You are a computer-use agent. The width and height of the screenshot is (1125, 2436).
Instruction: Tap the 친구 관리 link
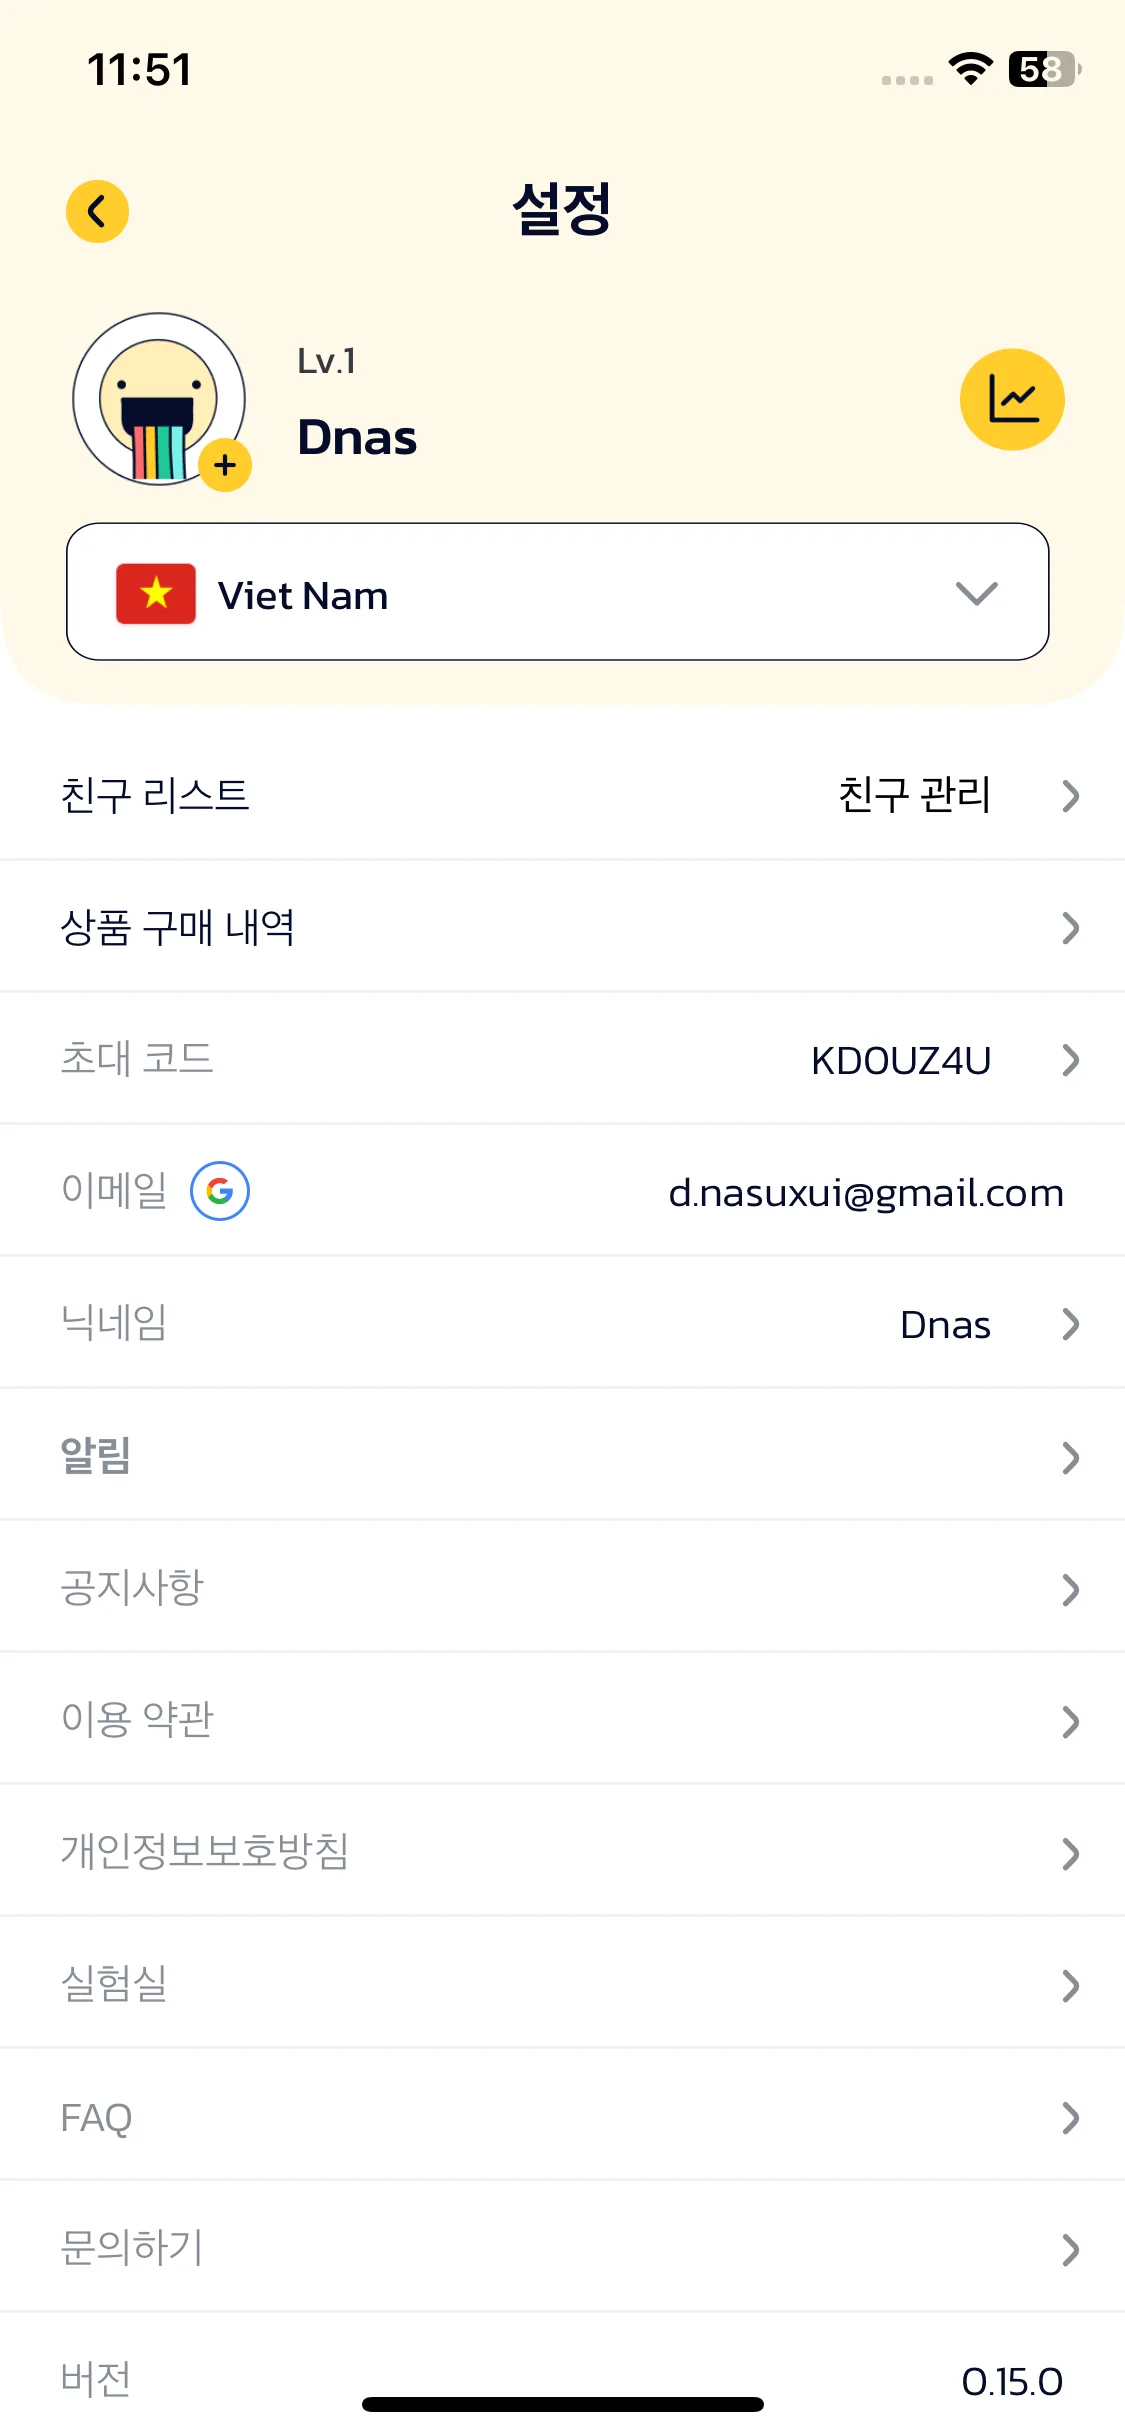click(x=914, y=796)
